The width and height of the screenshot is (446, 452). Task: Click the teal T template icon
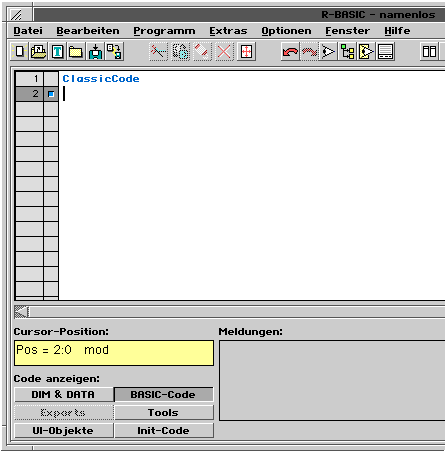tap(57, 52)
